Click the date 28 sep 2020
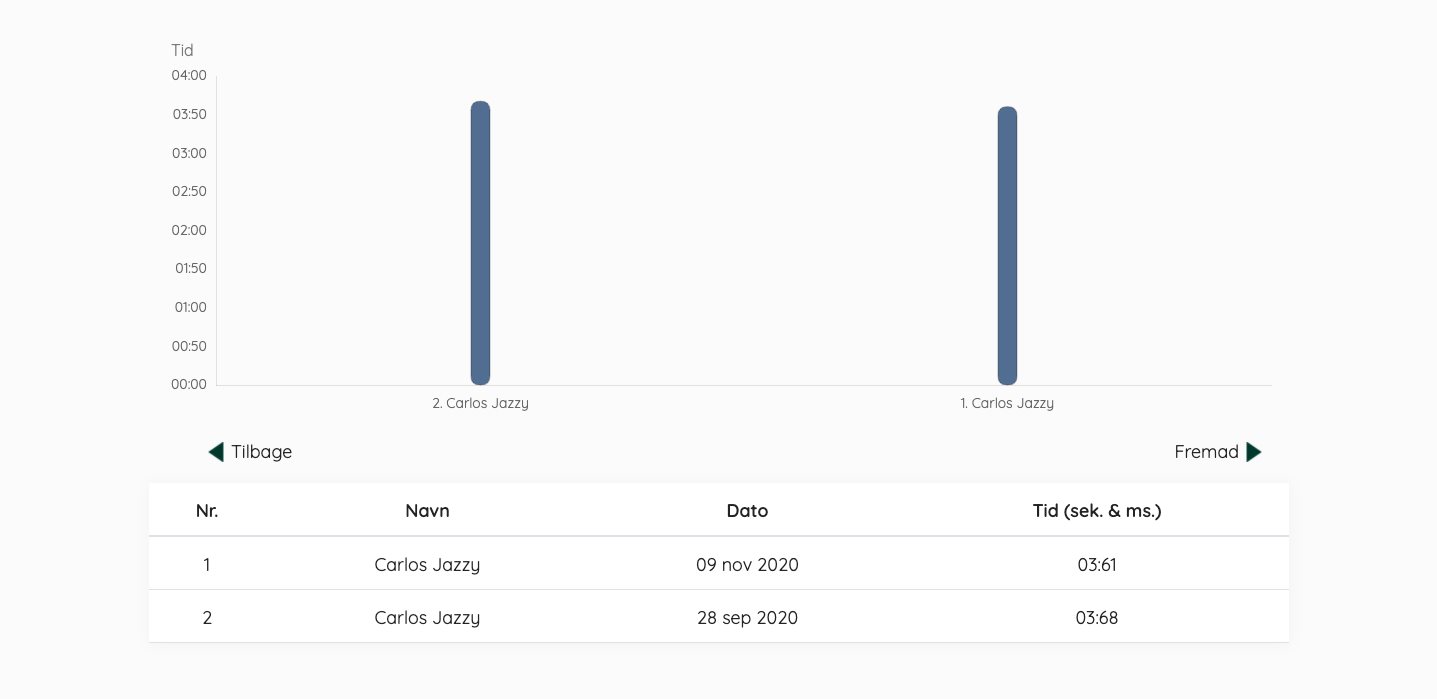The height and width of the screenshot is (699, 1437). point(747,618)
